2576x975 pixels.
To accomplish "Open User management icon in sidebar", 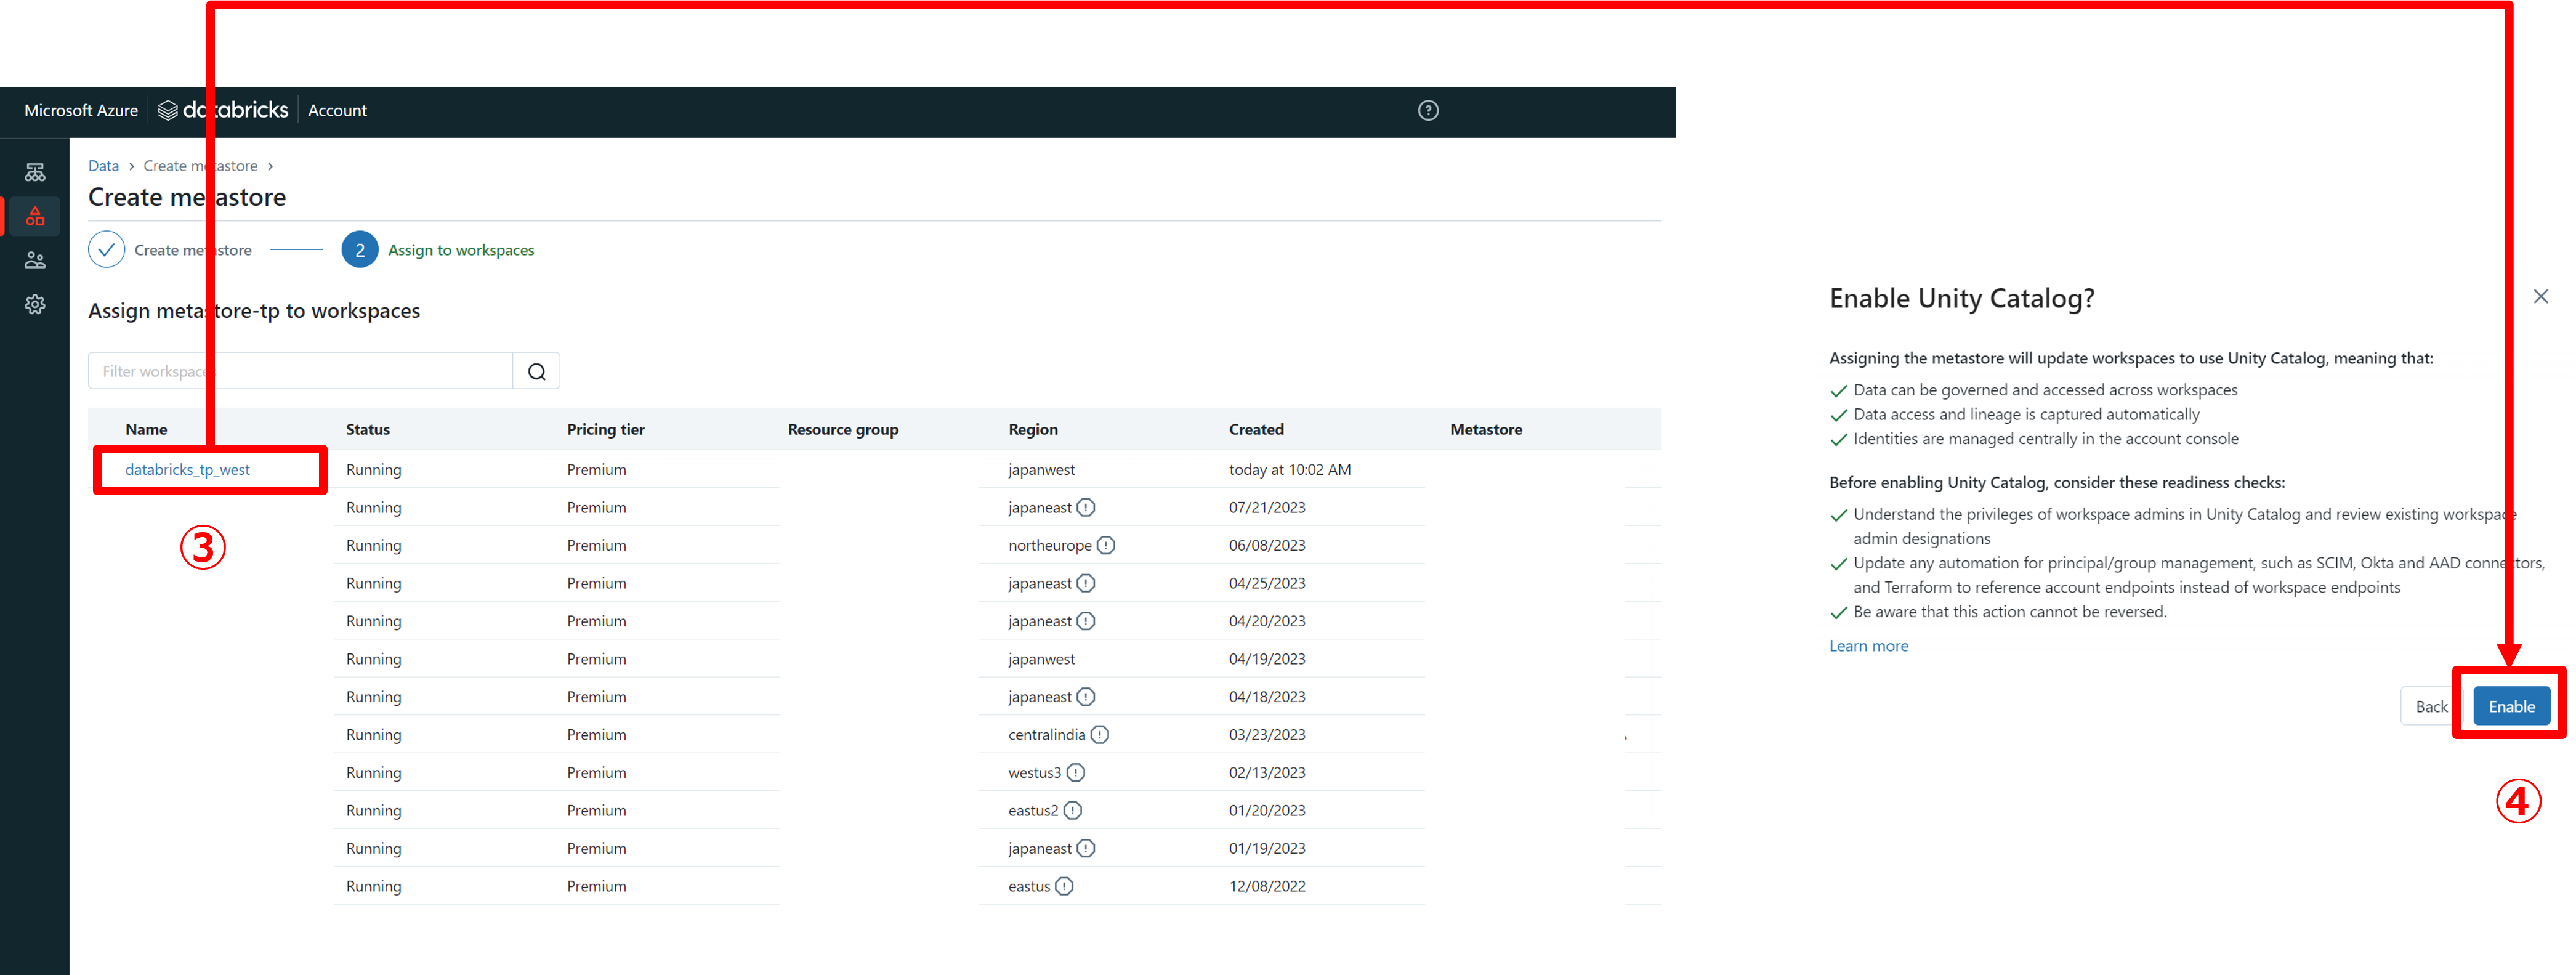I will [x=35, y=260].
